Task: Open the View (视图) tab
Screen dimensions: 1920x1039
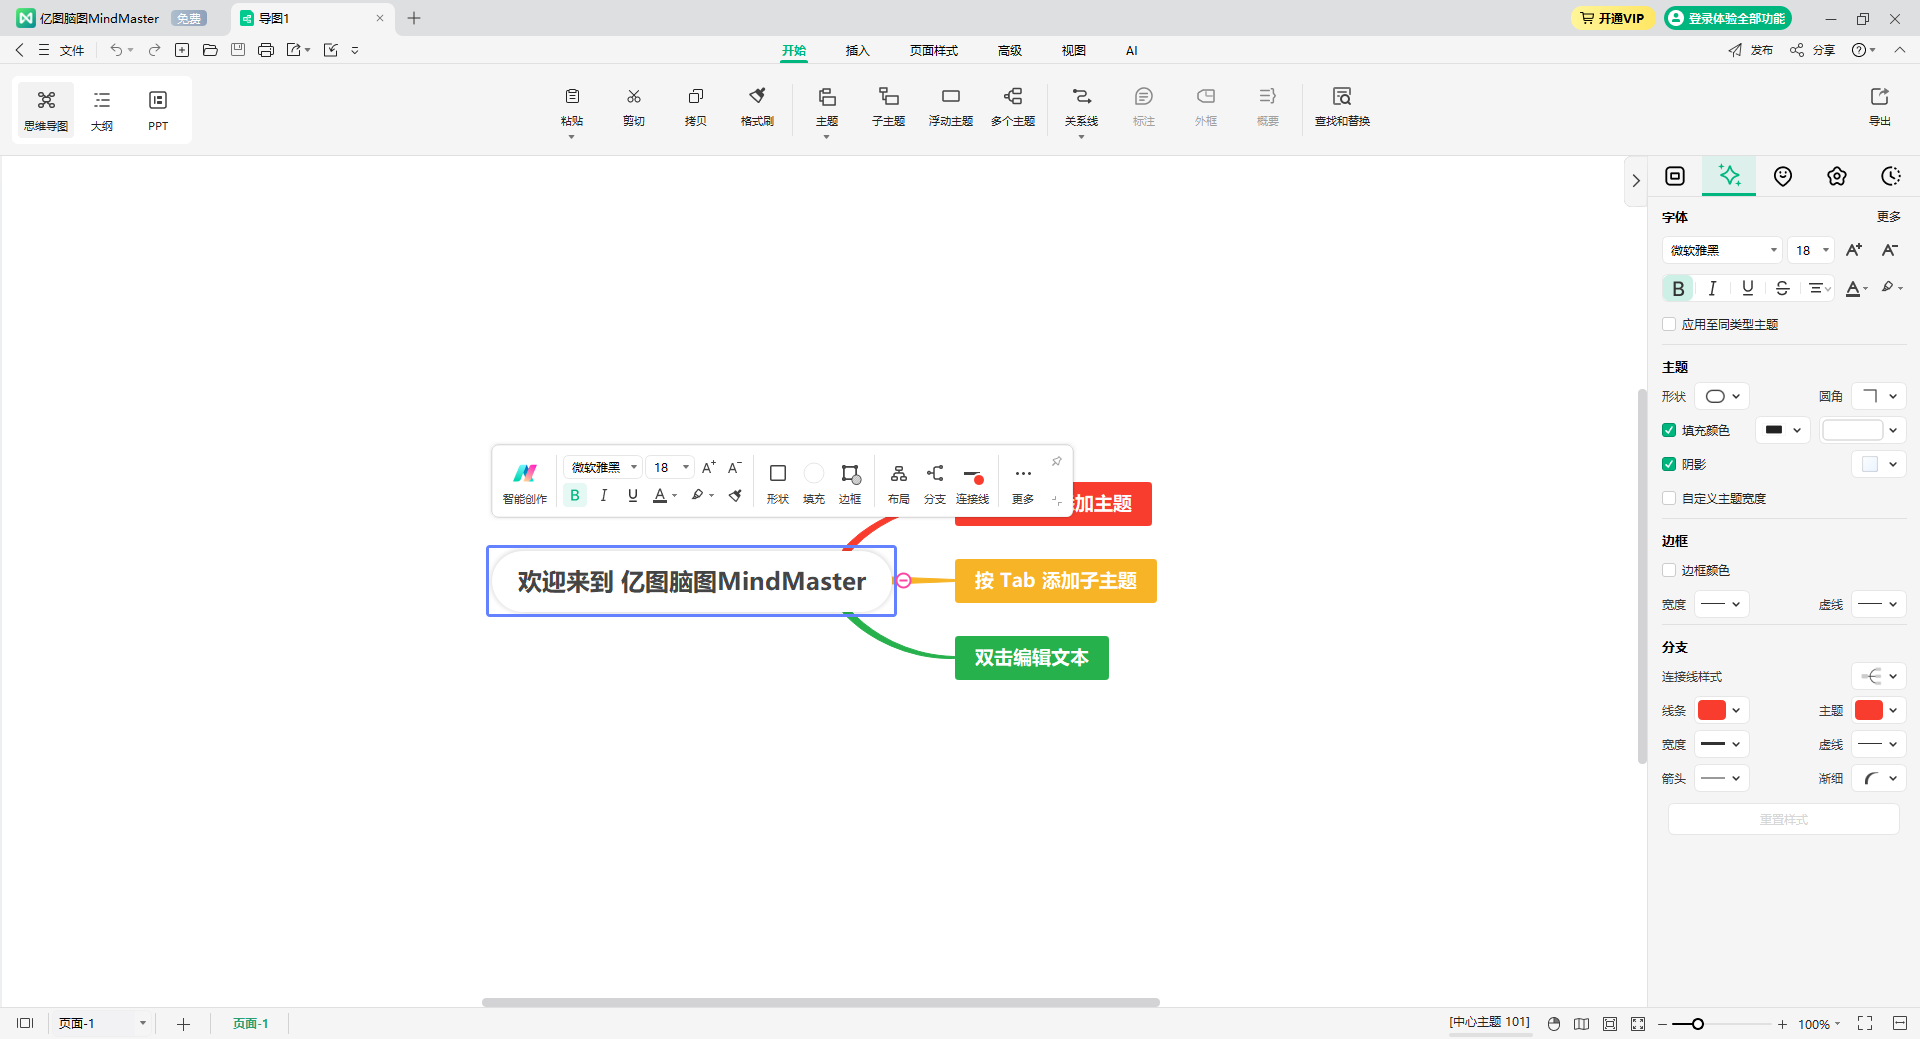Action: (1074, 50)
